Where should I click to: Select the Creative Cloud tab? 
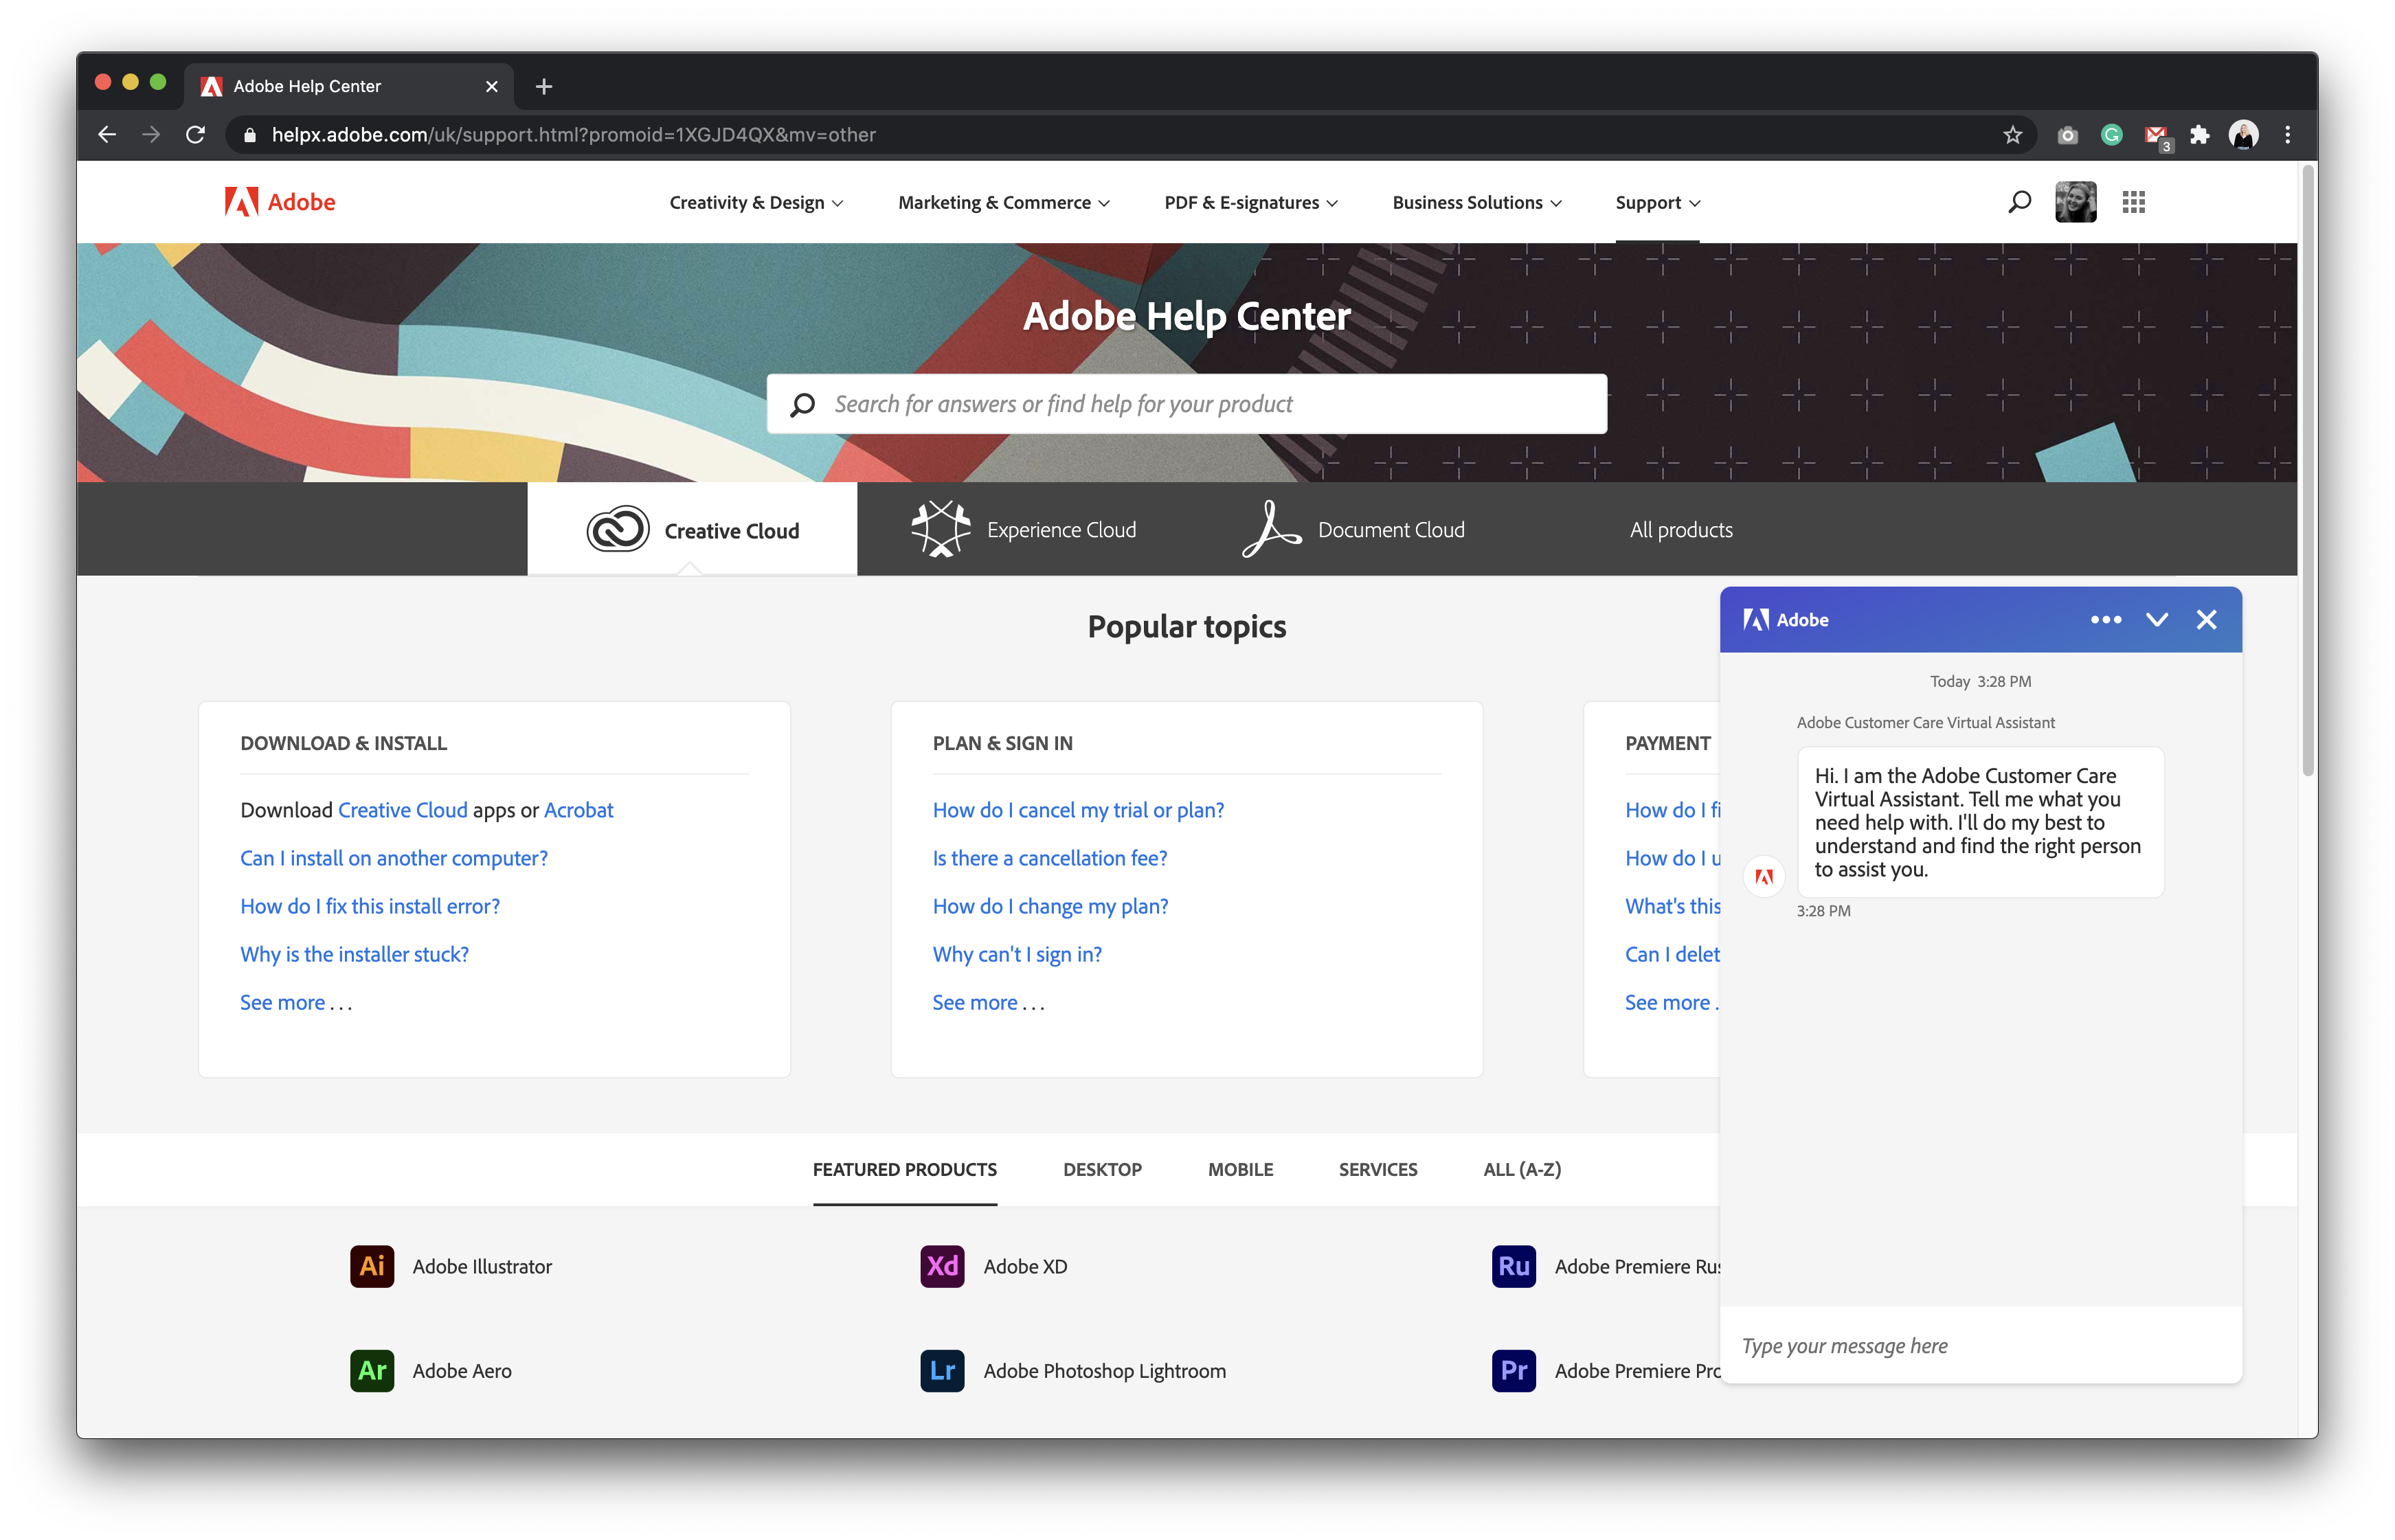[x=692, y=529]
